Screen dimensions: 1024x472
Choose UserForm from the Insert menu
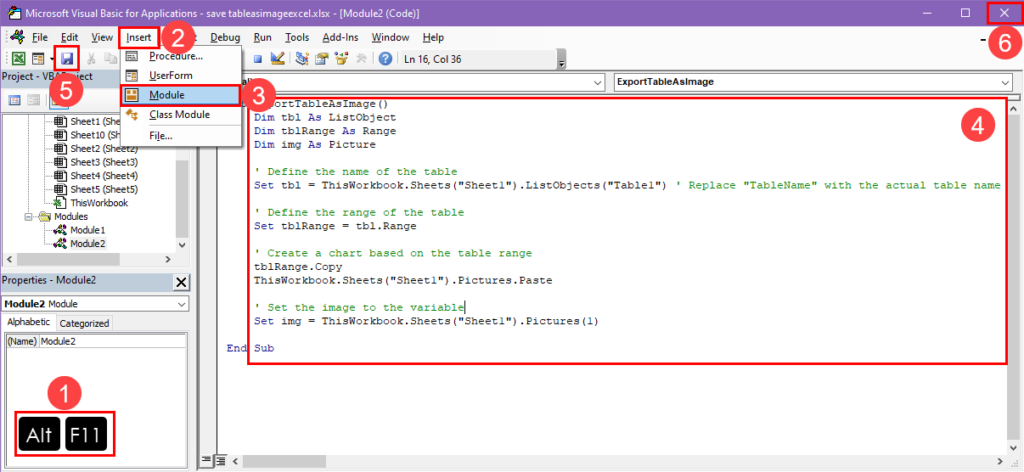(x=181, y=75)
